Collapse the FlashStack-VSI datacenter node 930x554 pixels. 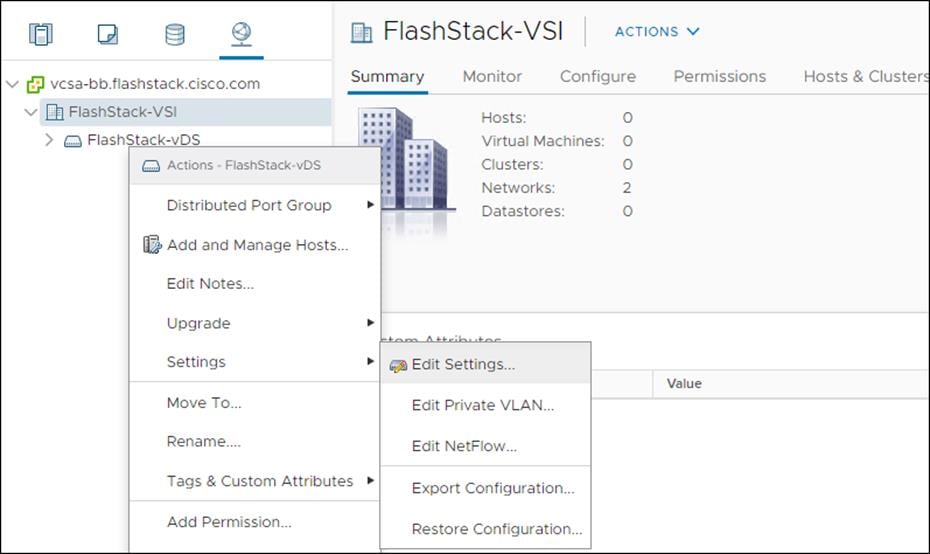click(31, 112)
